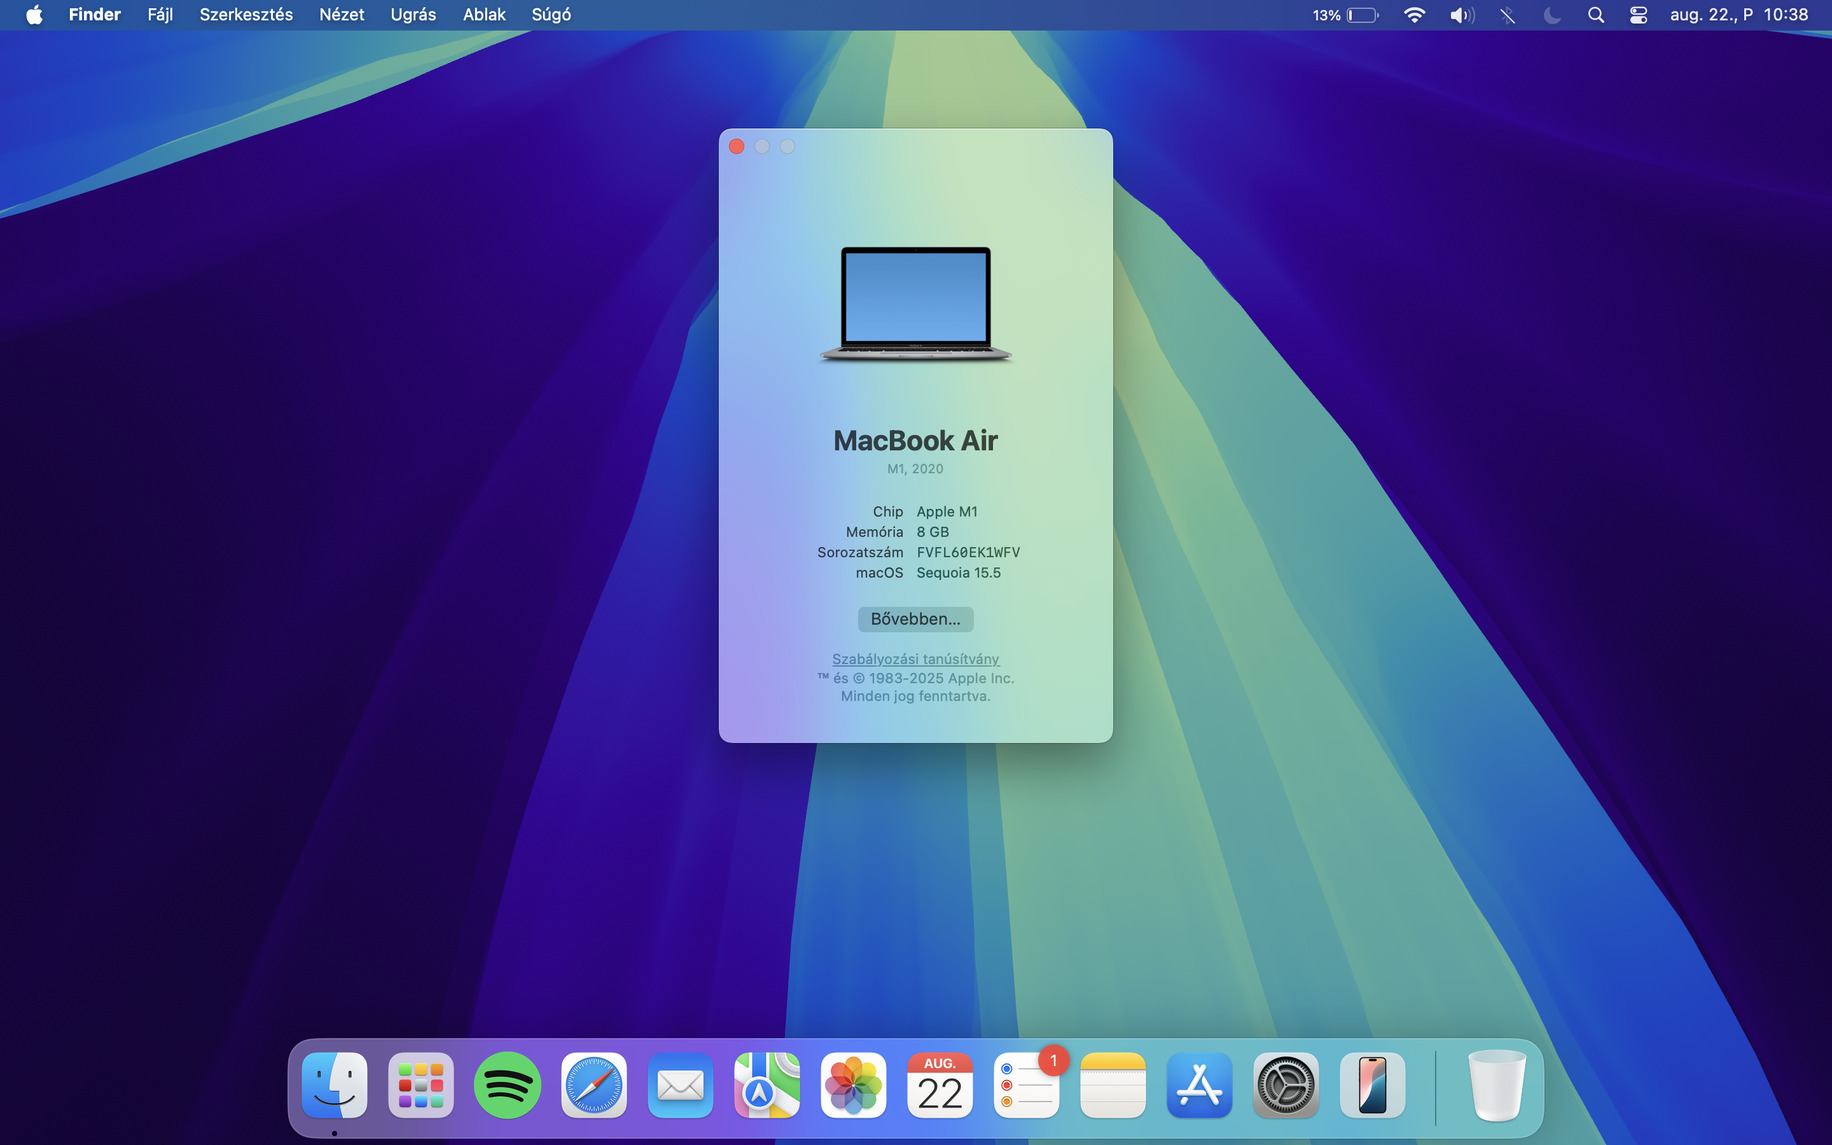Open the Trash in the Dock
Screen dimensions: 1832x1145
[1497, 1085]
